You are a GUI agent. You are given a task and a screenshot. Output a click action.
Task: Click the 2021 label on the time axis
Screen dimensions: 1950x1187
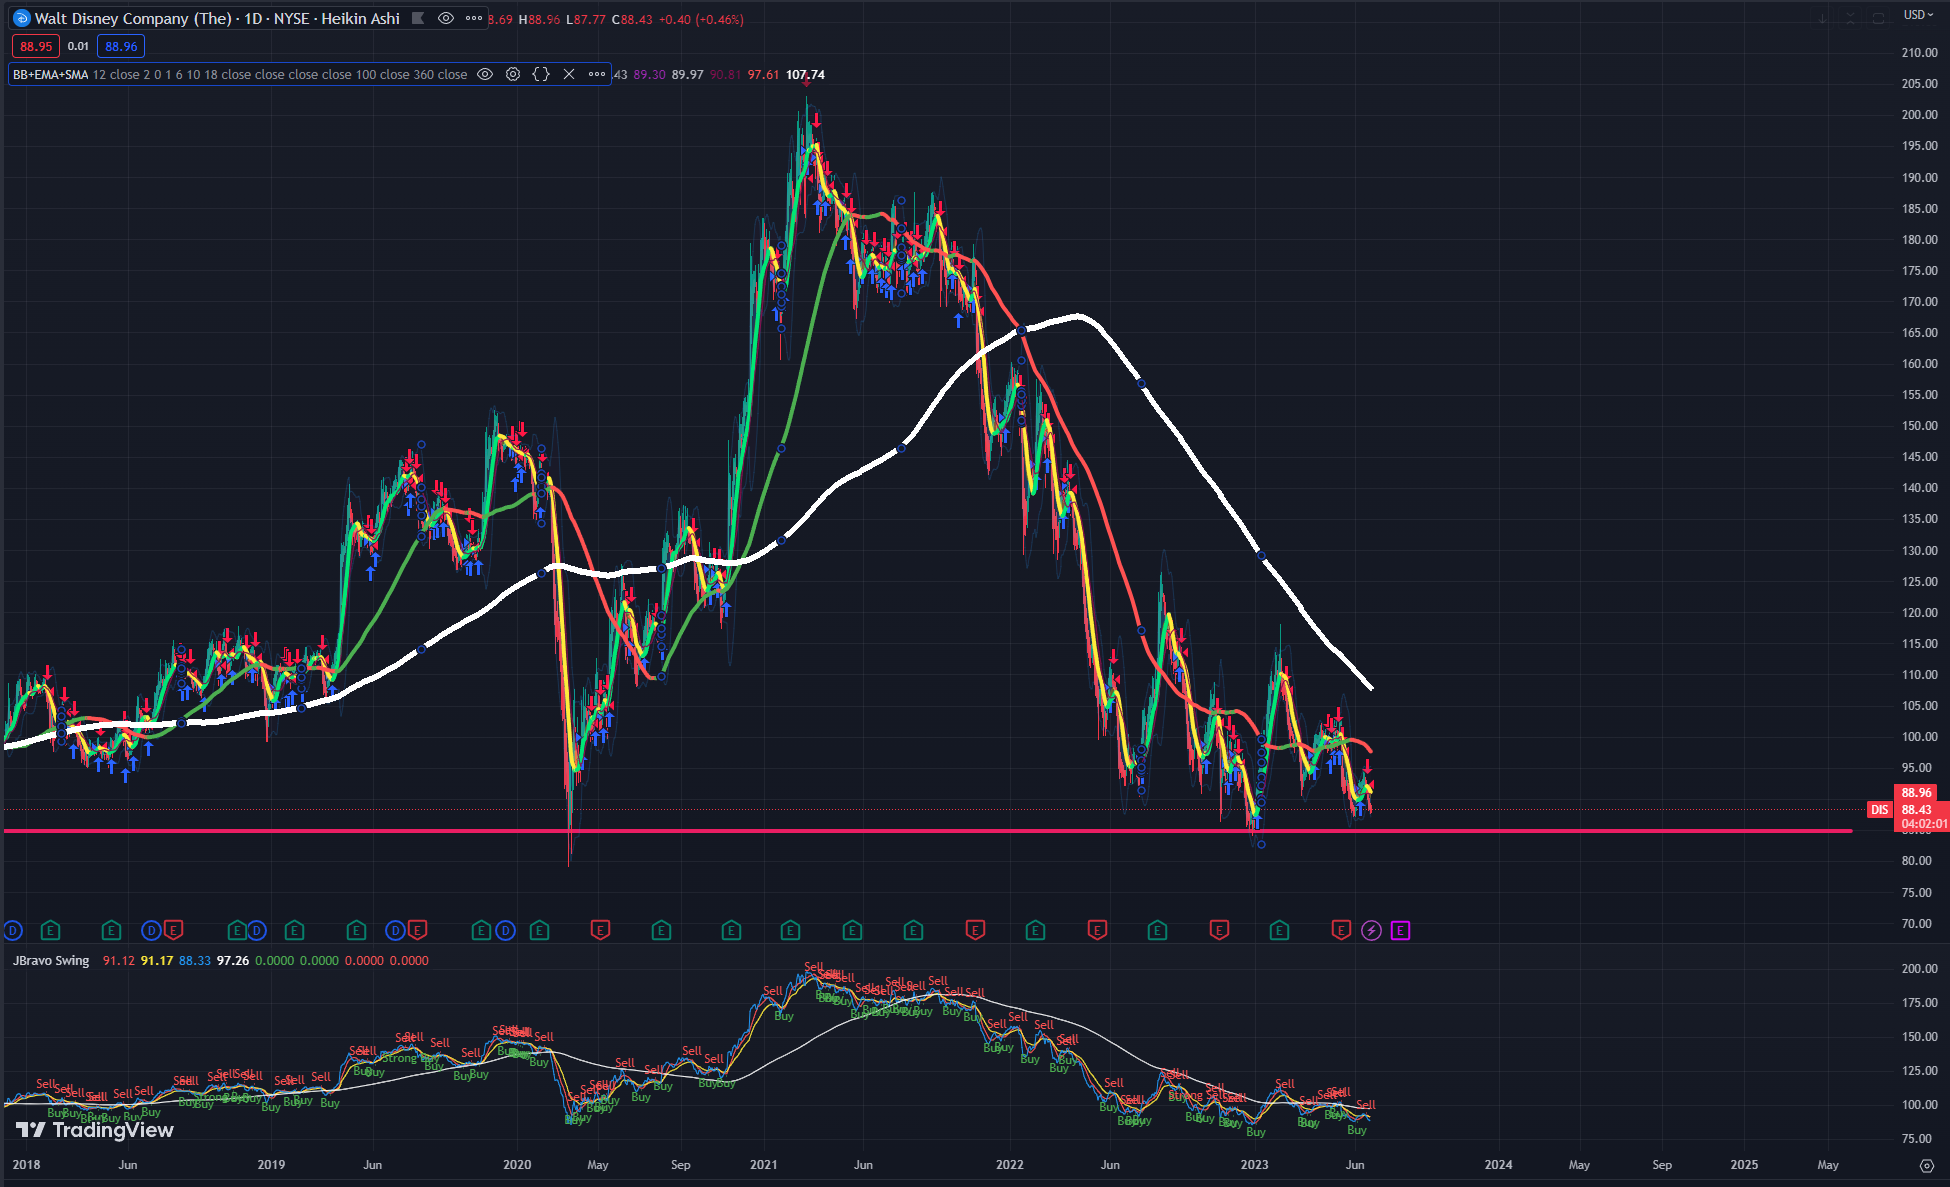coord(763,1165)
